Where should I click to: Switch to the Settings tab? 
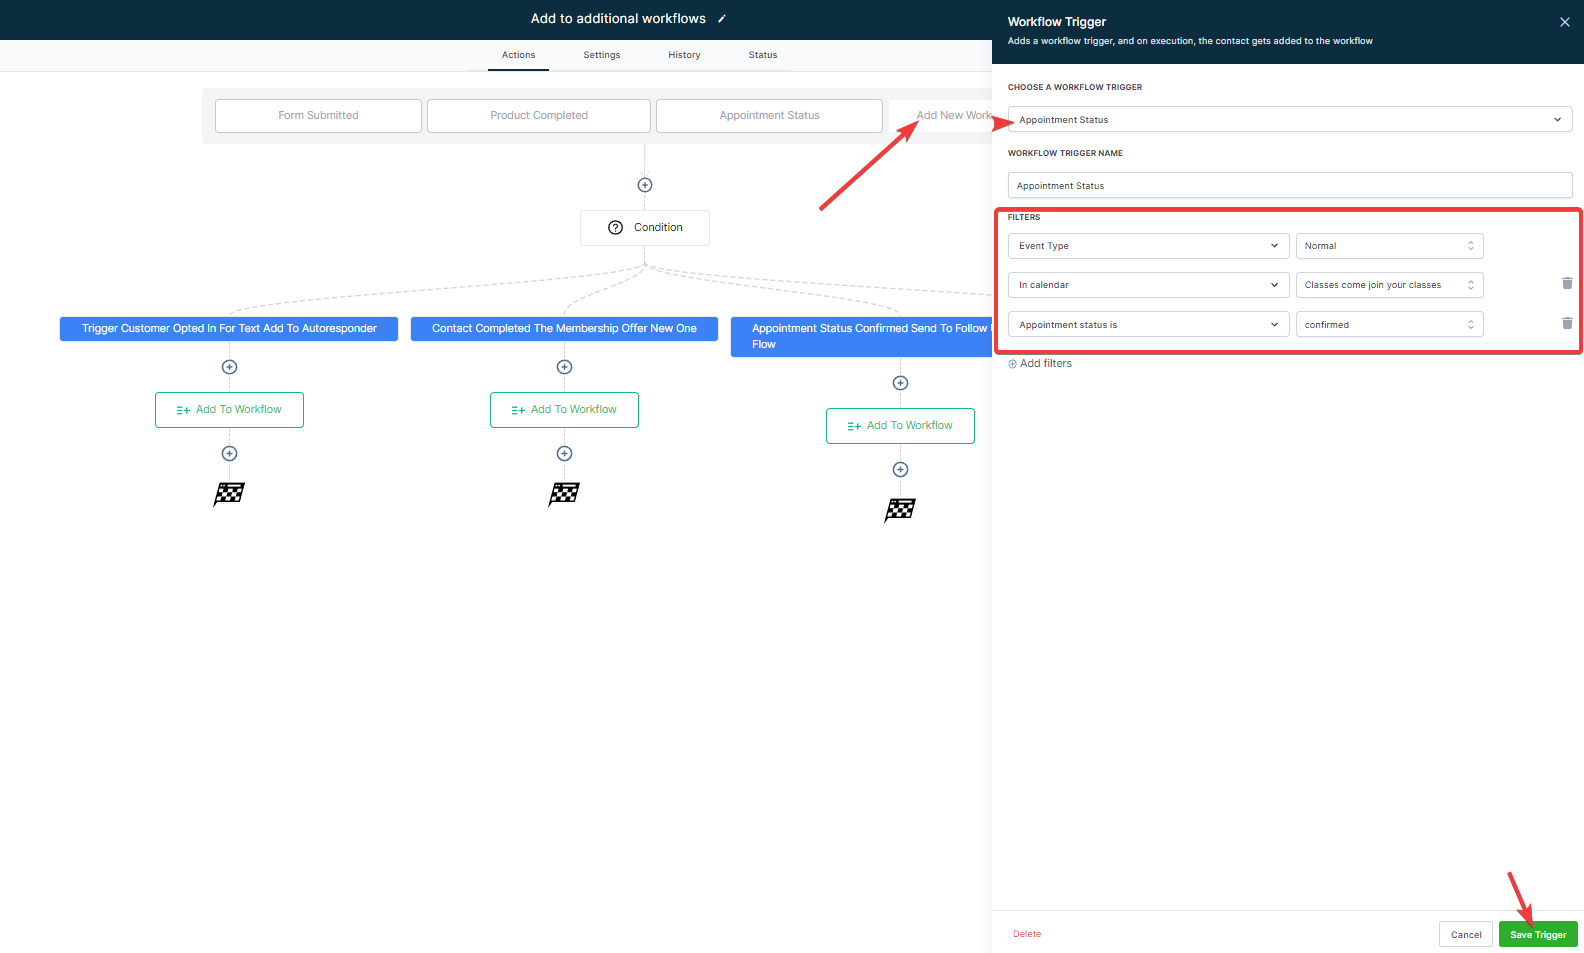tap(602, 55)
